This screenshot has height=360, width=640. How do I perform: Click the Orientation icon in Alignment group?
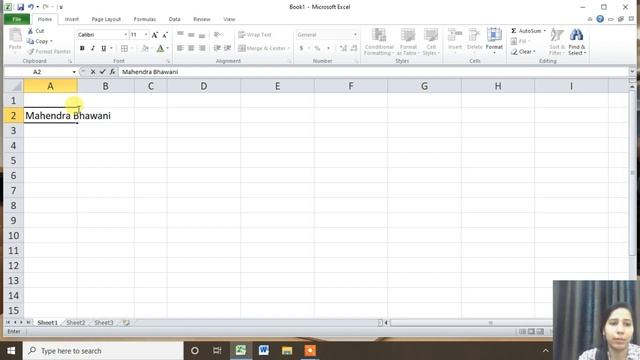(218, 35)
